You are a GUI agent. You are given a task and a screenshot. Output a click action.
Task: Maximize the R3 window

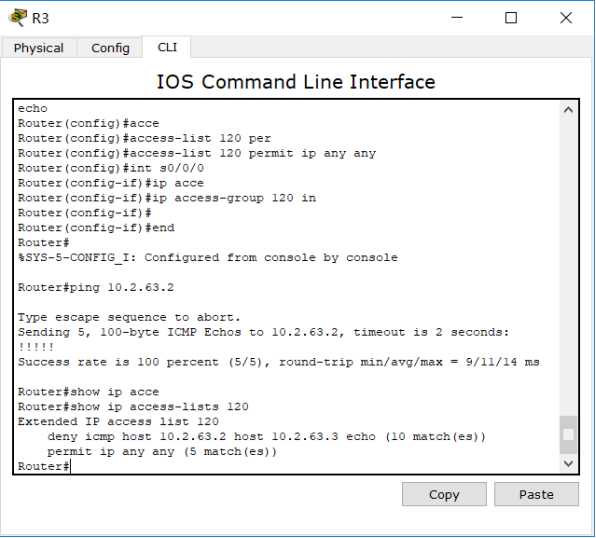(x=510, y=17)
